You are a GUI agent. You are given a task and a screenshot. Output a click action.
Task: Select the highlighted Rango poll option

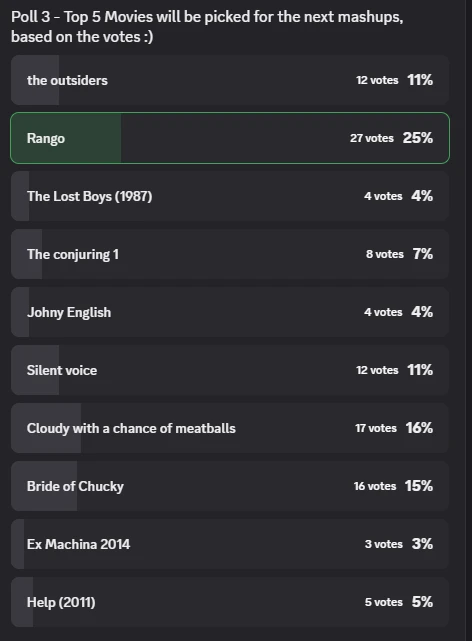(x=230, y=138)
